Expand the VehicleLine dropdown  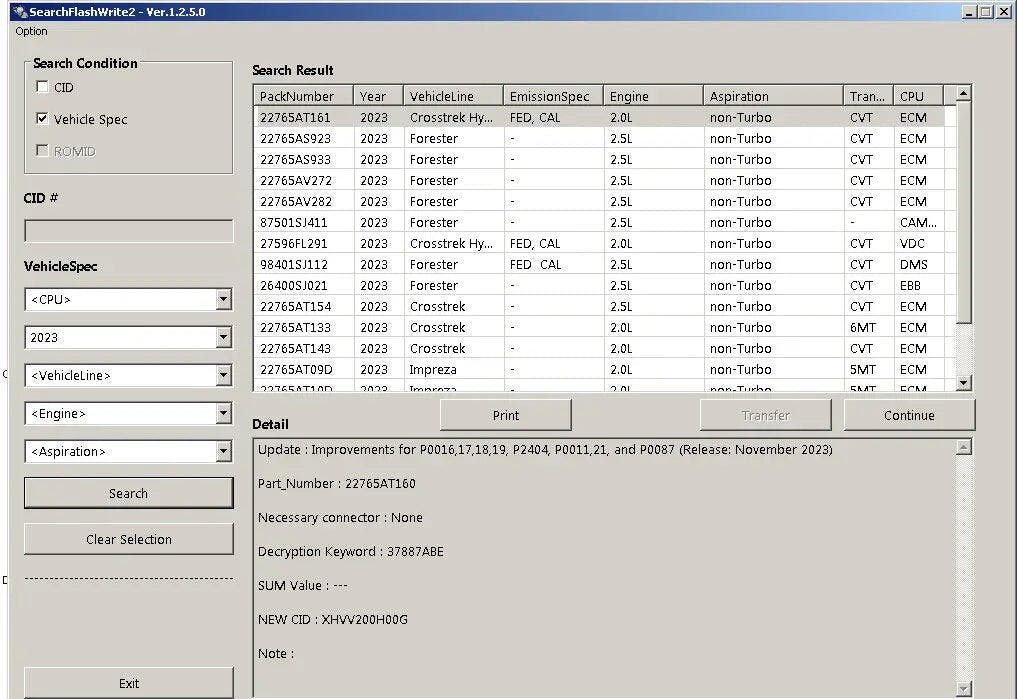(x=223, y=375)
